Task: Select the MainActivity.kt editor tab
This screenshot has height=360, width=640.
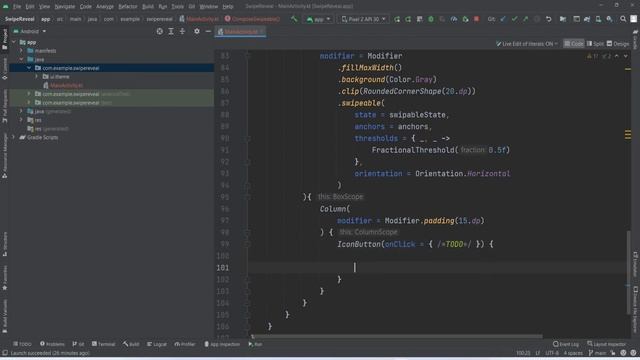Action: (241, 31)
